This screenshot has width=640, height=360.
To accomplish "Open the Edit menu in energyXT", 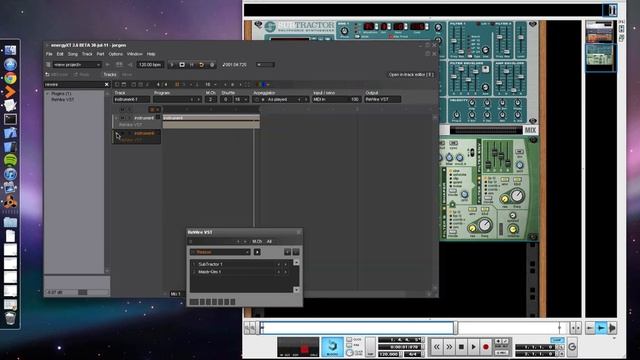I will pyautogui.click(x=60, y=54).
